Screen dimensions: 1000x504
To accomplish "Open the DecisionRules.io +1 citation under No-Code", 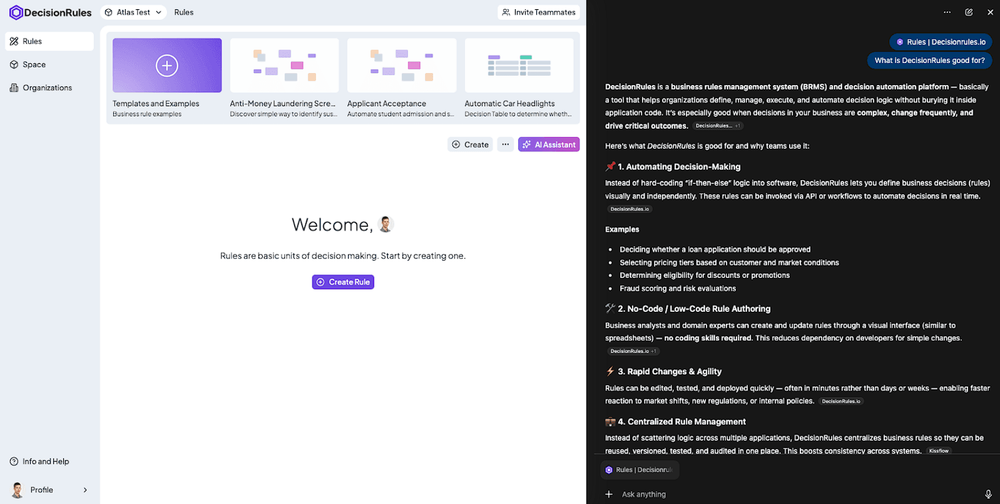I will 633,351.
